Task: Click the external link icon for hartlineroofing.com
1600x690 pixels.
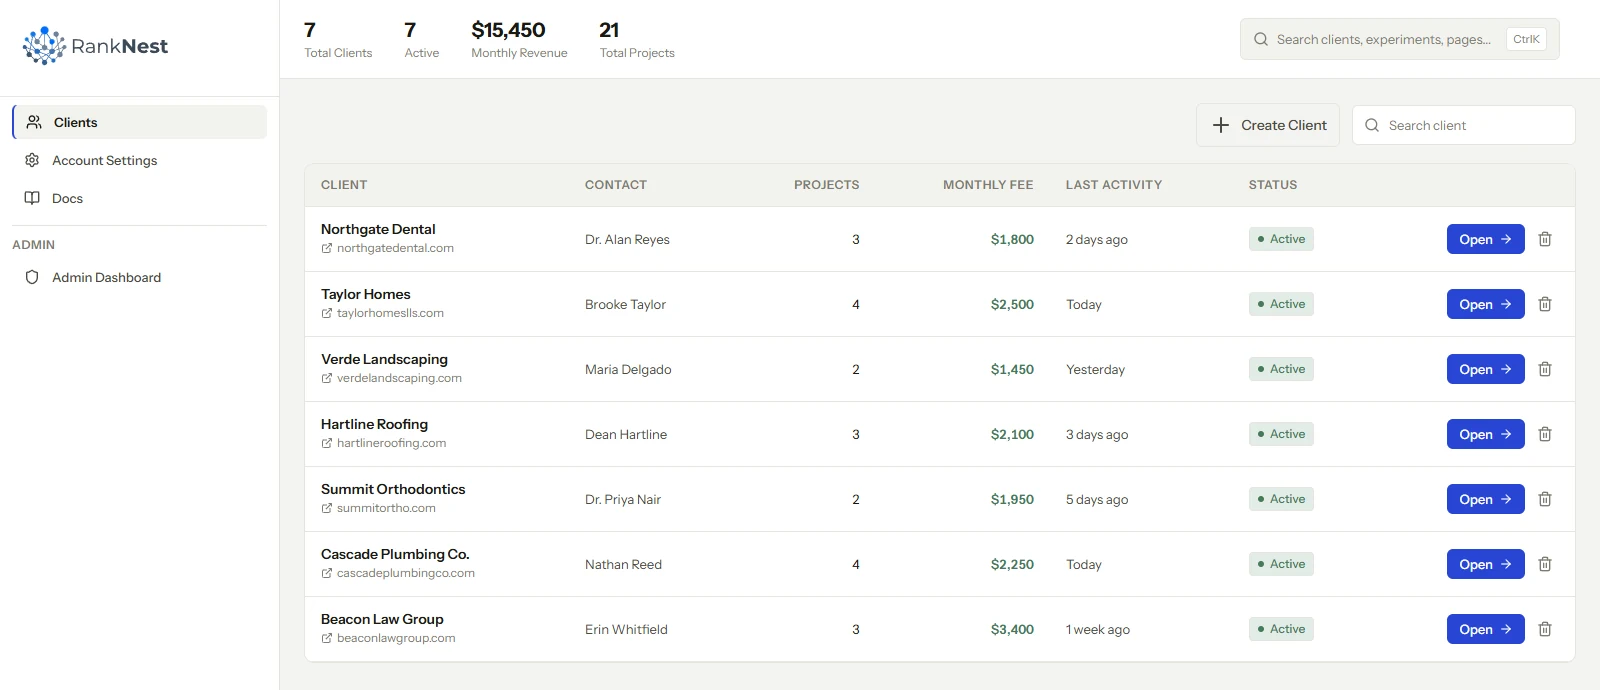Action: [327, 443]
